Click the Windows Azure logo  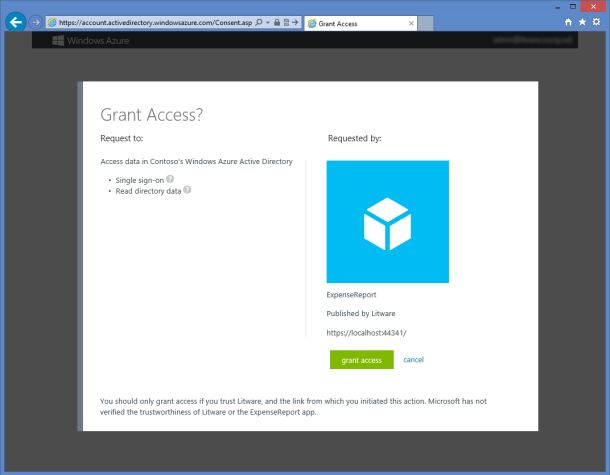(91, 40)
